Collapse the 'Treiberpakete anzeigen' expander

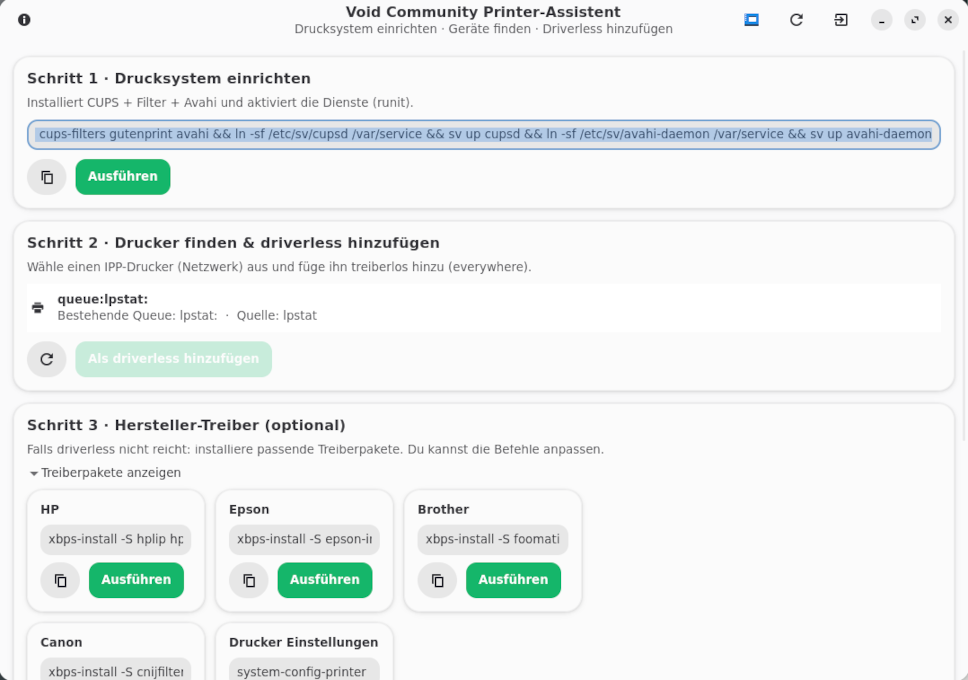[x=105, y=473]
